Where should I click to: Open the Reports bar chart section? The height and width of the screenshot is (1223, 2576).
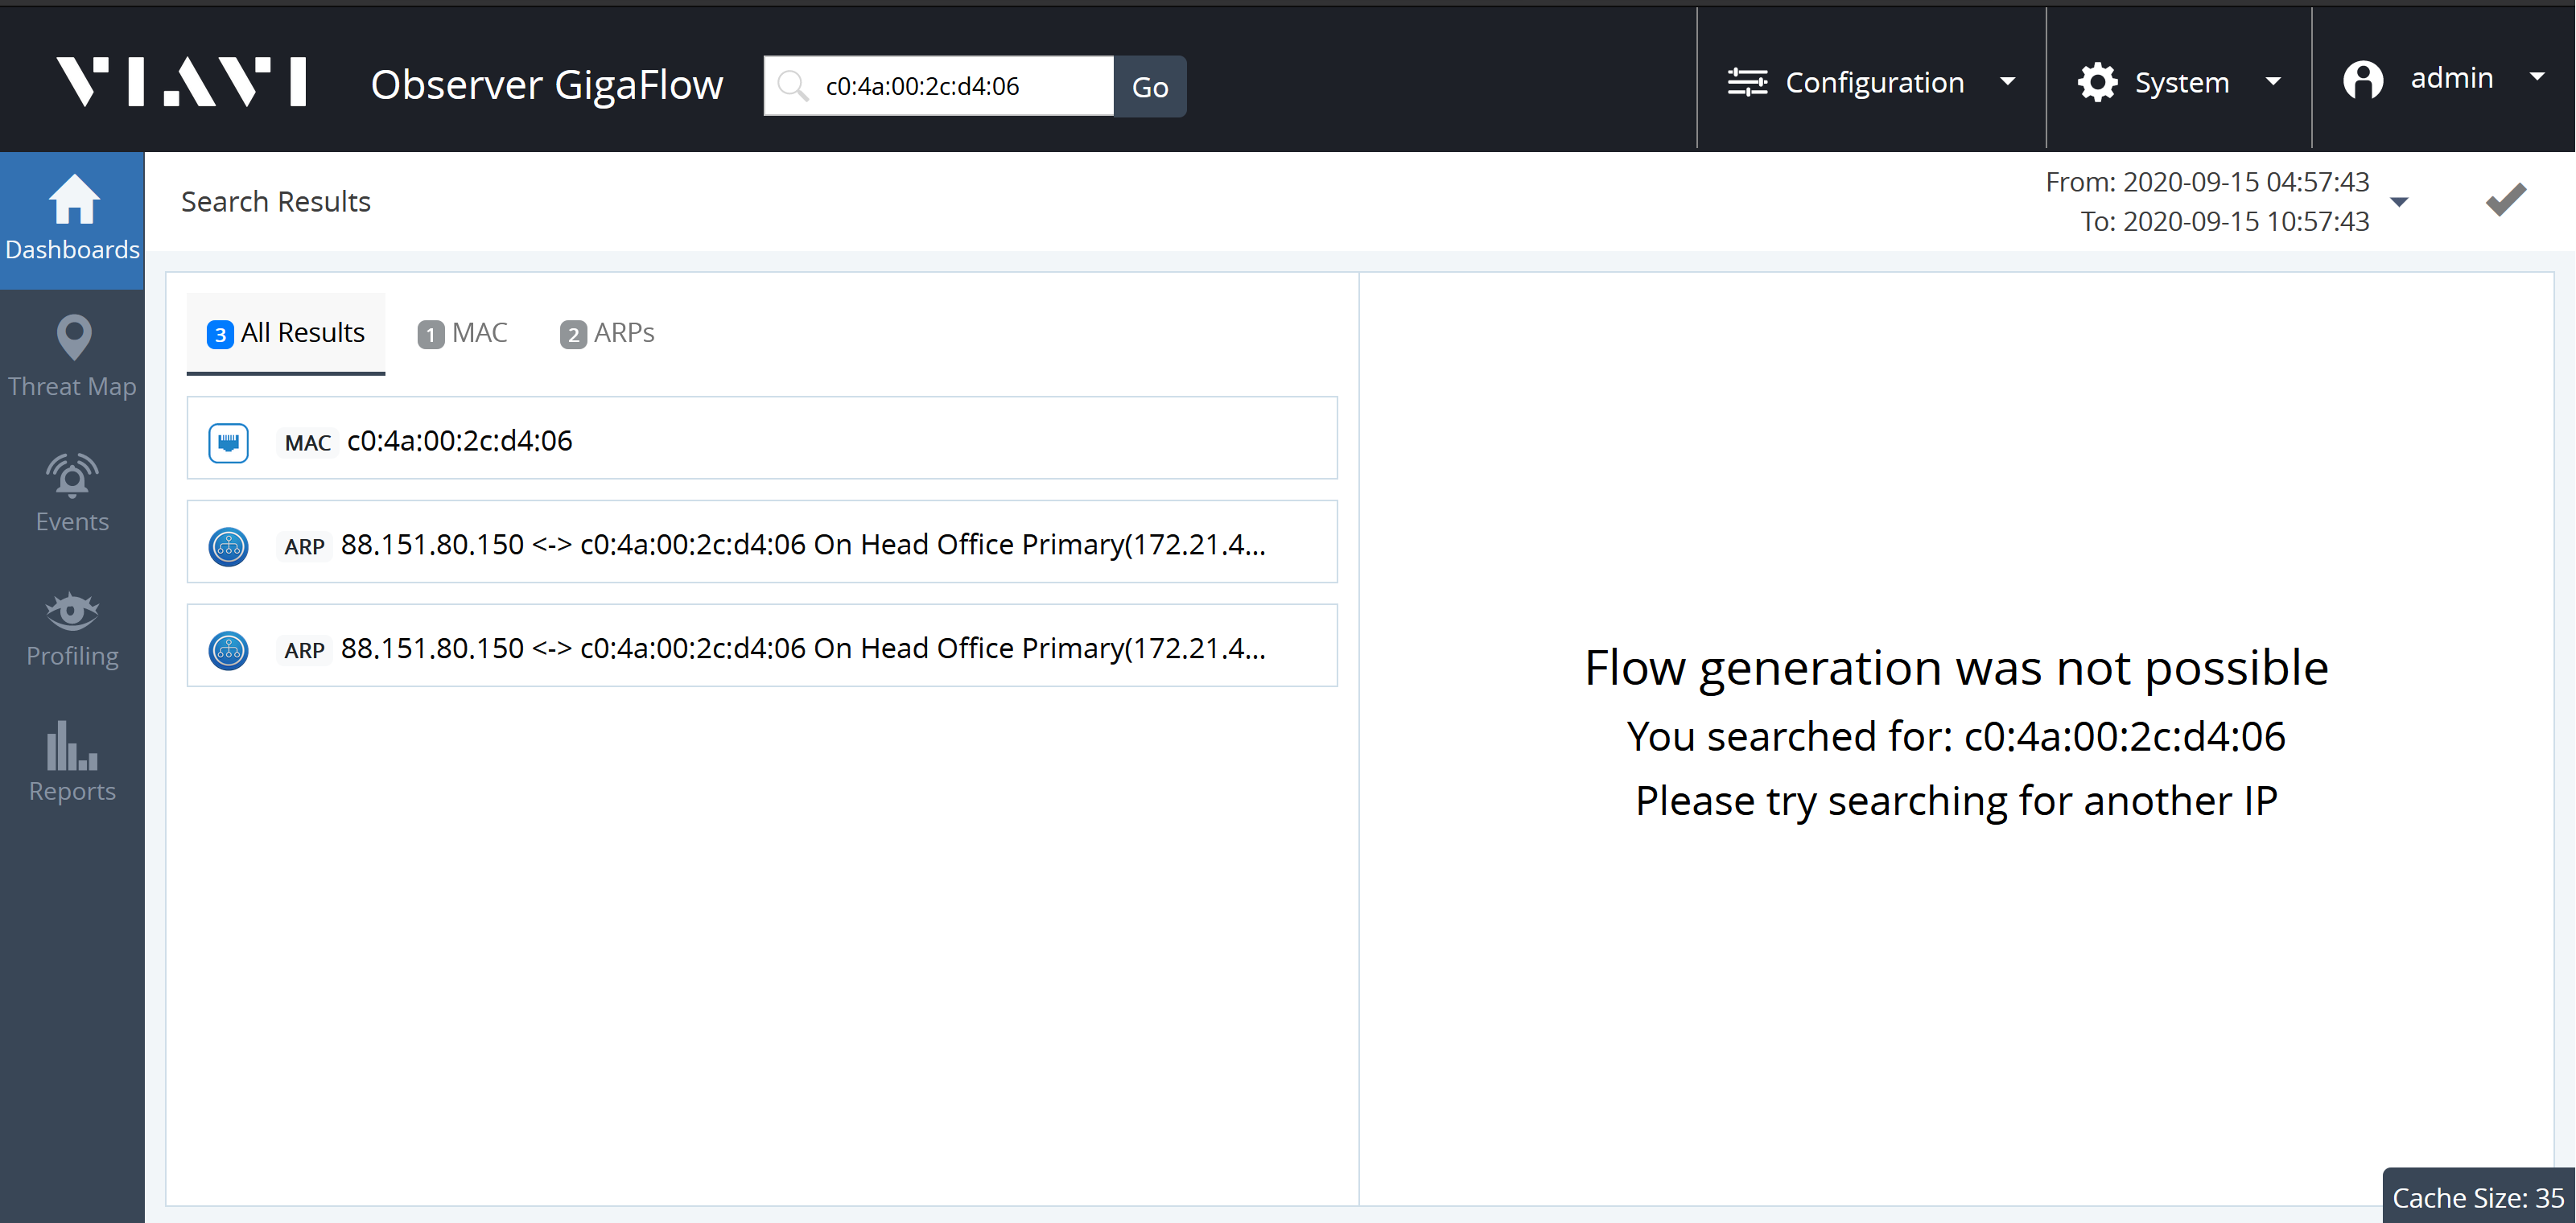click(x=72, y=762)
